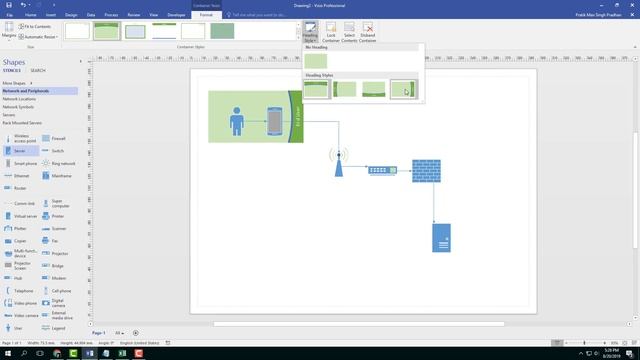Switch to the Review ribbon tab
Viewport: 640px width, 360px height.
[x=133, y=15]
